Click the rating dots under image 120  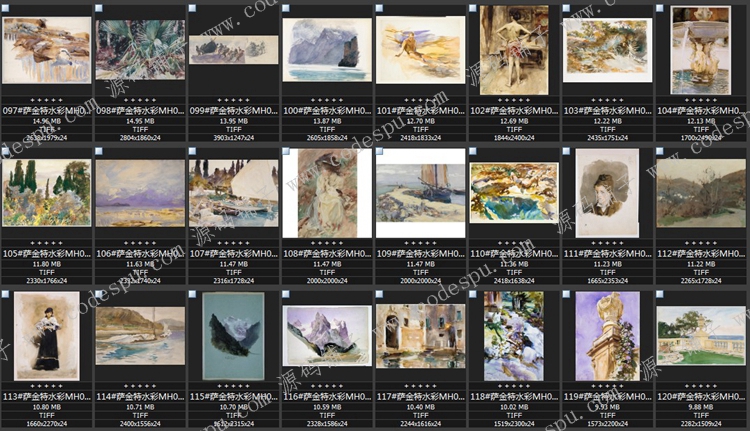tap(701, 387)
